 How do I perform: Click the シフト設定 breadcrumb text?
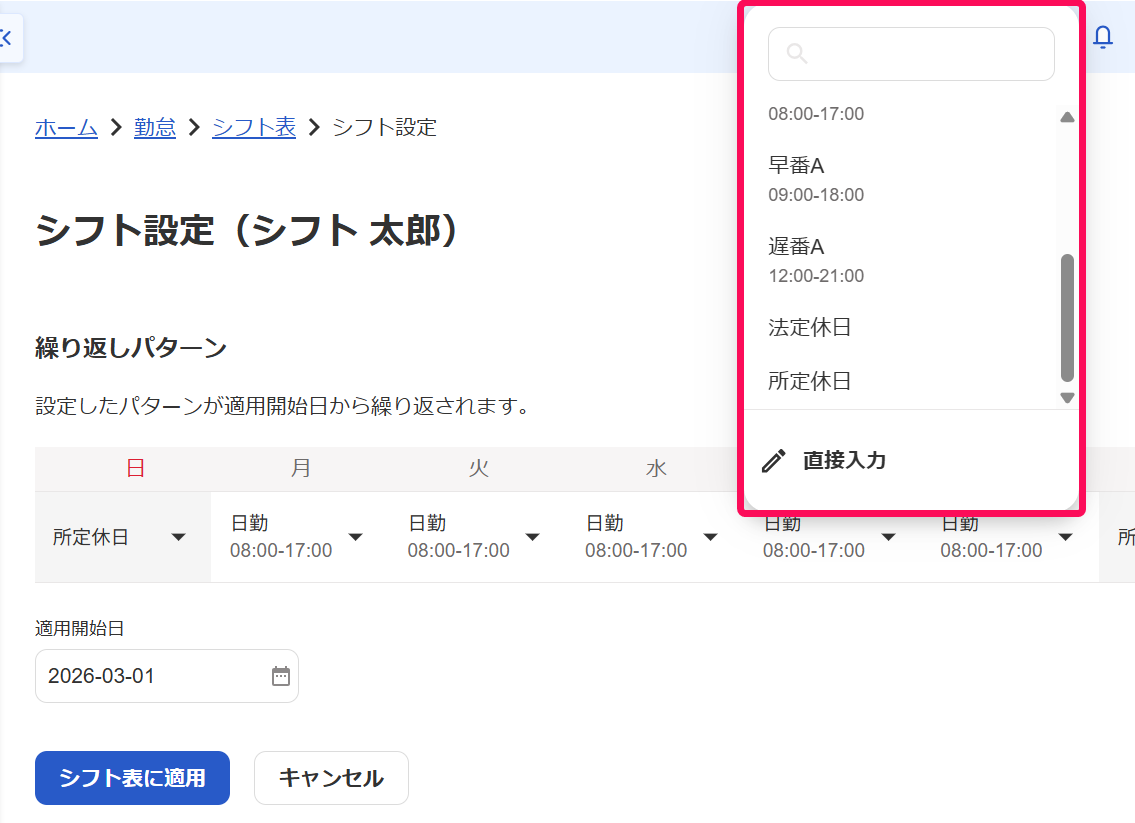pyautogui.click(x=384, y=127)
